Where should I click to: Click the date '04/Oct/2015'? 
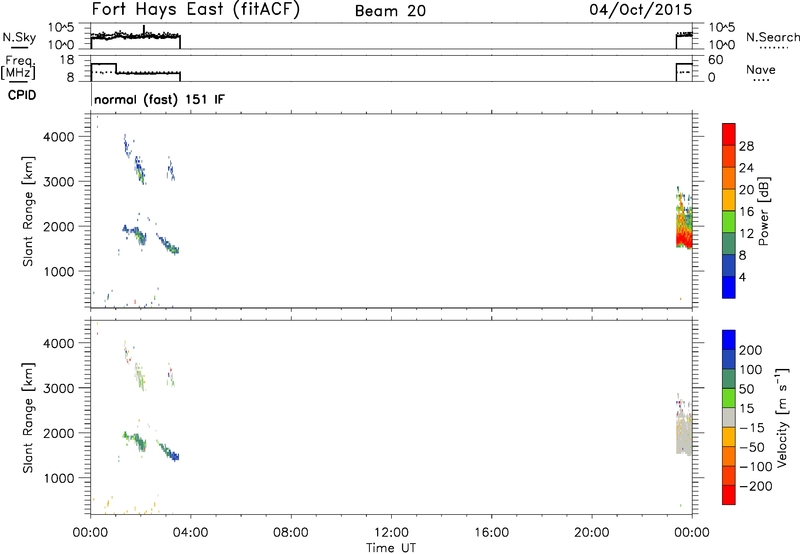coord(641,10)
